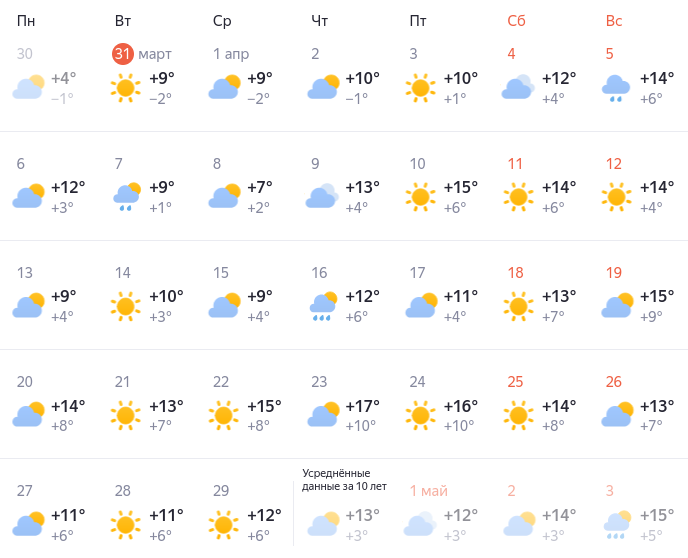Click the sun icon for April 28

click(125, 523)
